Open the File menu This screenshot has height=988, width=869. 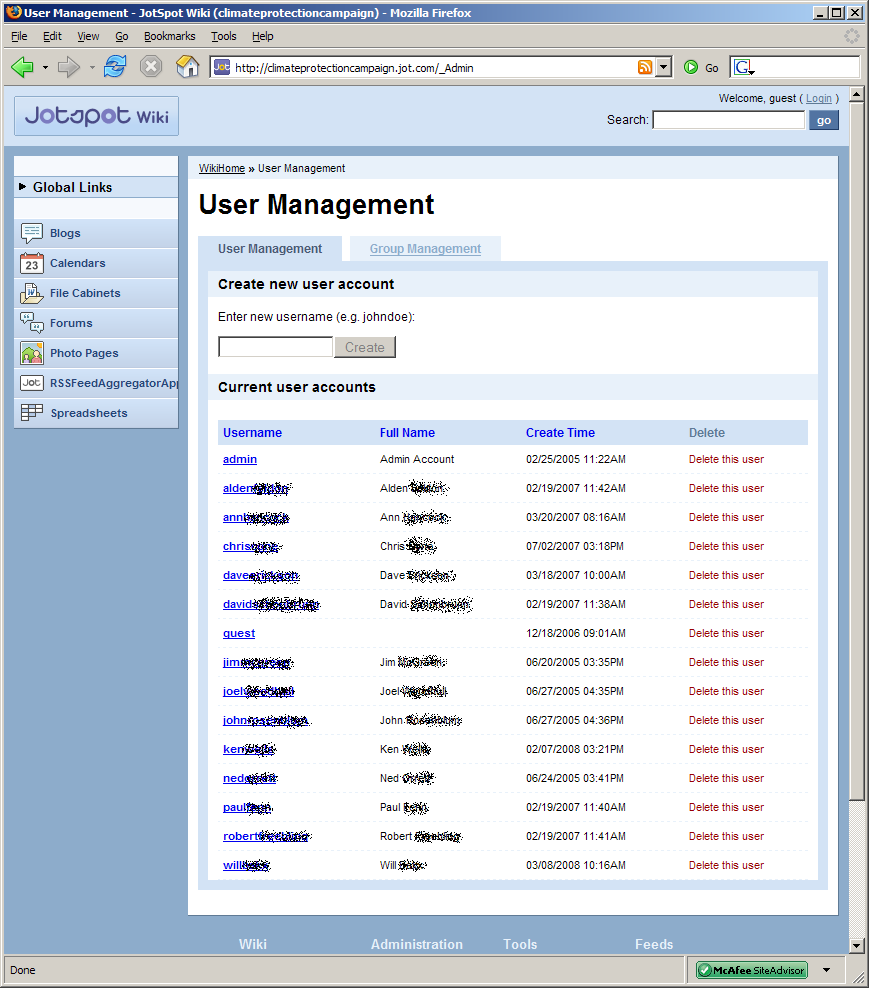[x=19, y=36]
